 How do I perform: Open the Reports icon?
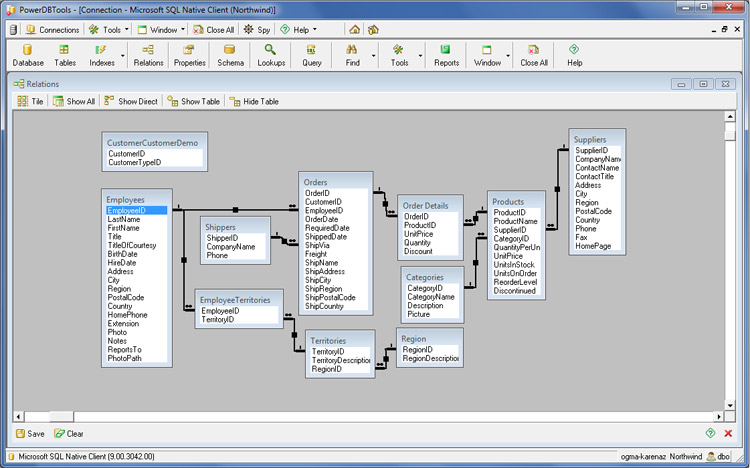[446, 55]
